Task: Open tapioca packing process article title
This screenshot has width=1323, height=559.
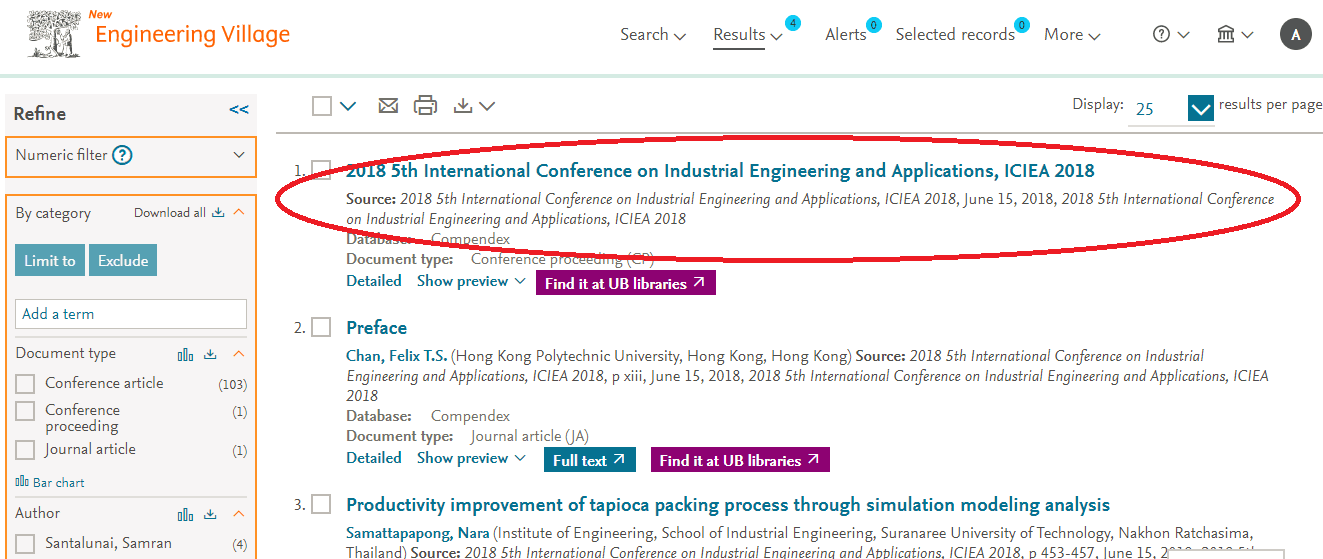Action: (x=728, y=505)
